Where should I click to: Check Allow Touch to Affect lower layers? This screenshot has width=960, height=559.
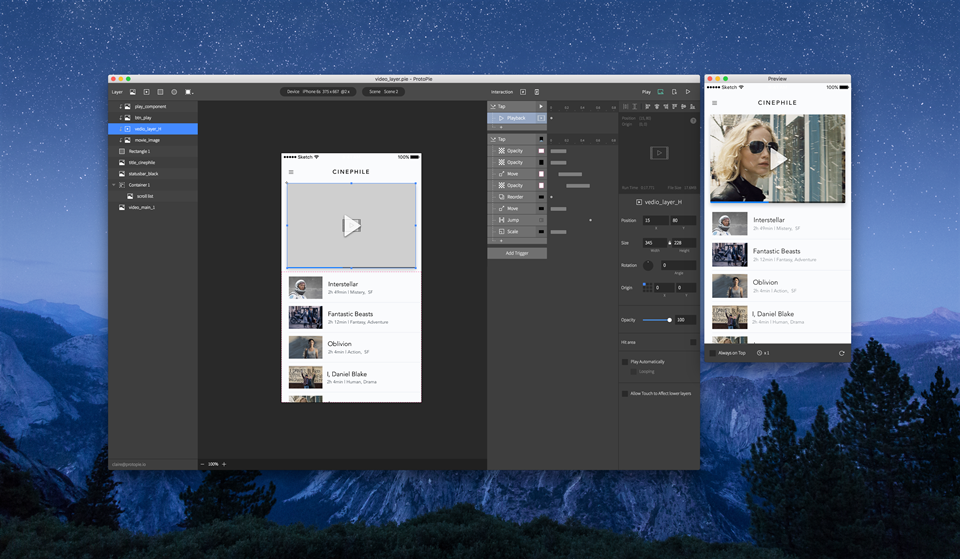(x=625, y=393)
